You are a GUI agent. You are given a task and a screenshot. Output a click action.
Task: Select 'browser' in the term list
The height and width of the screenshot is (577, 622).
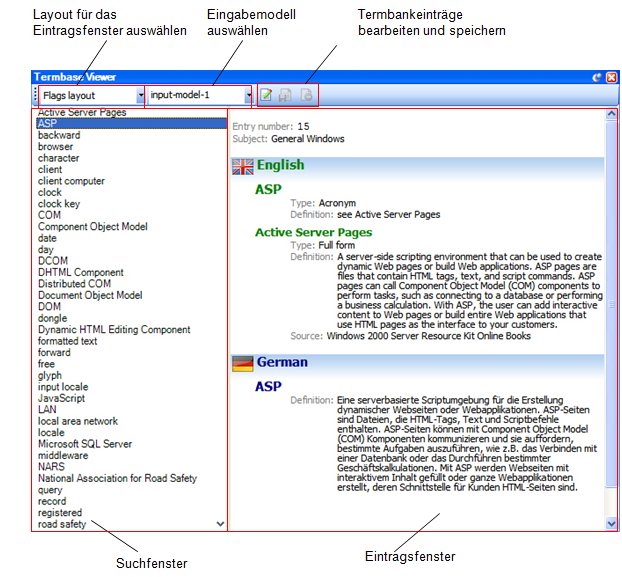click(56, 147)
